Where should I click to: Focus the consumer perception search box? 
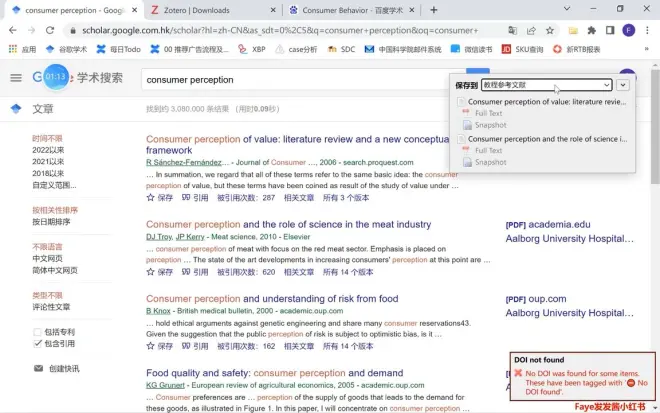tap(303, 80)
